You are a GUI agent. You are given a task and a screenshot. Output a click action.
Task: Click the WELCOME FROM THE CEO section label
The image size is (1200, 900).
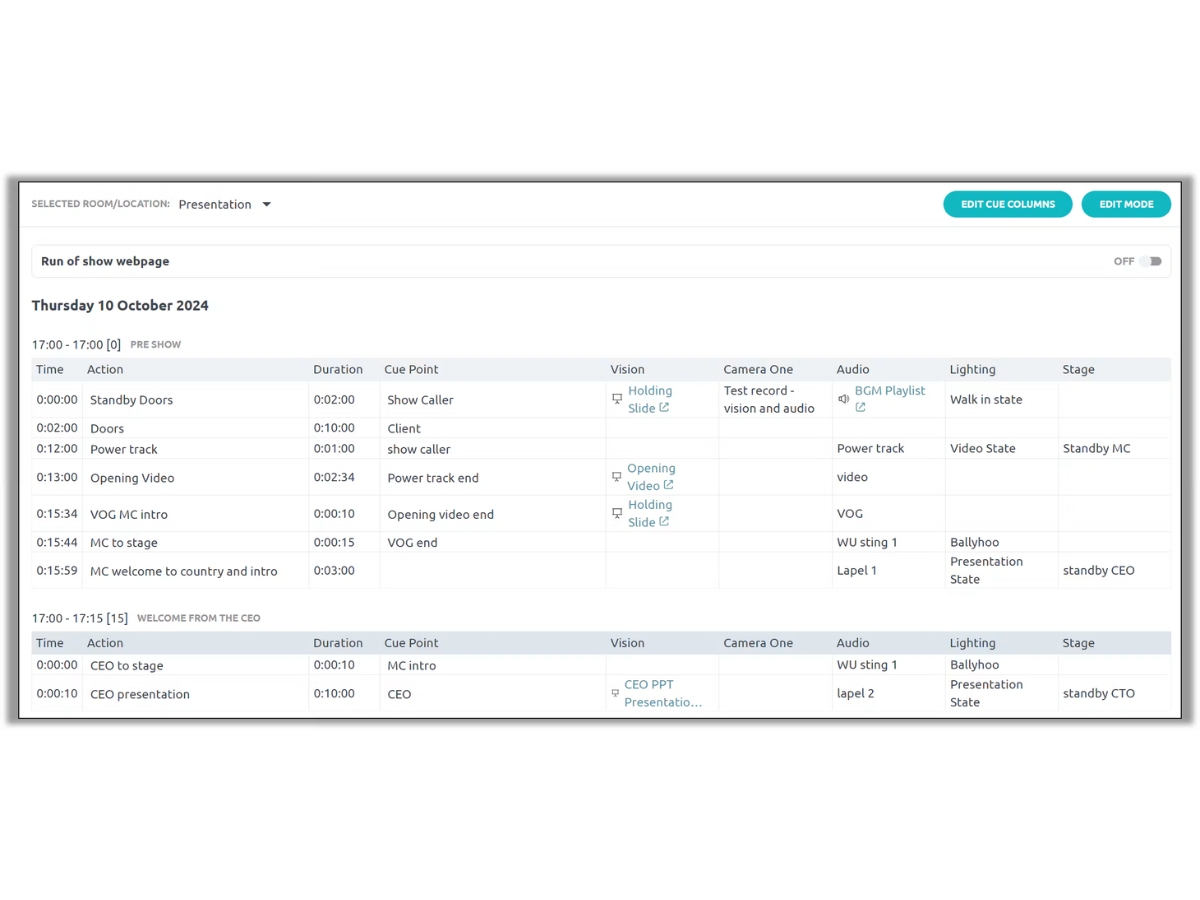click(x=199, y=618)
